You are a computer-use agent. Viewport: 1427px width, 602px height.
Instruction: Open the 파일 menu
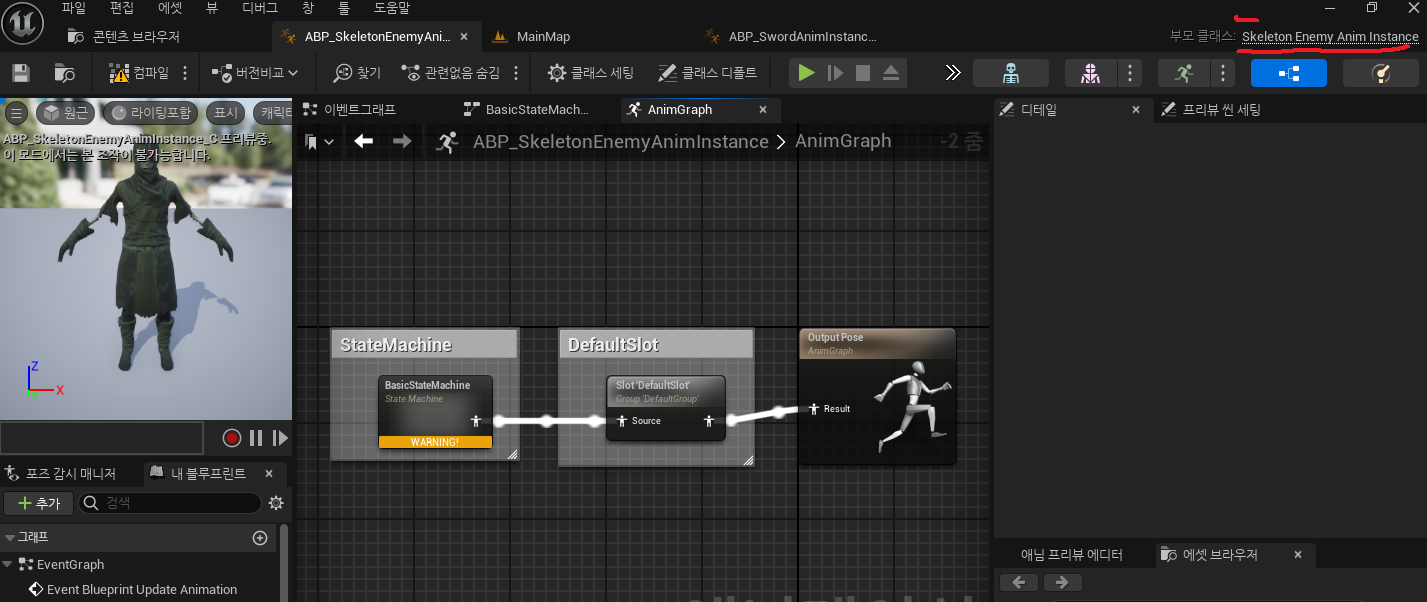click(x=74, y=8)
